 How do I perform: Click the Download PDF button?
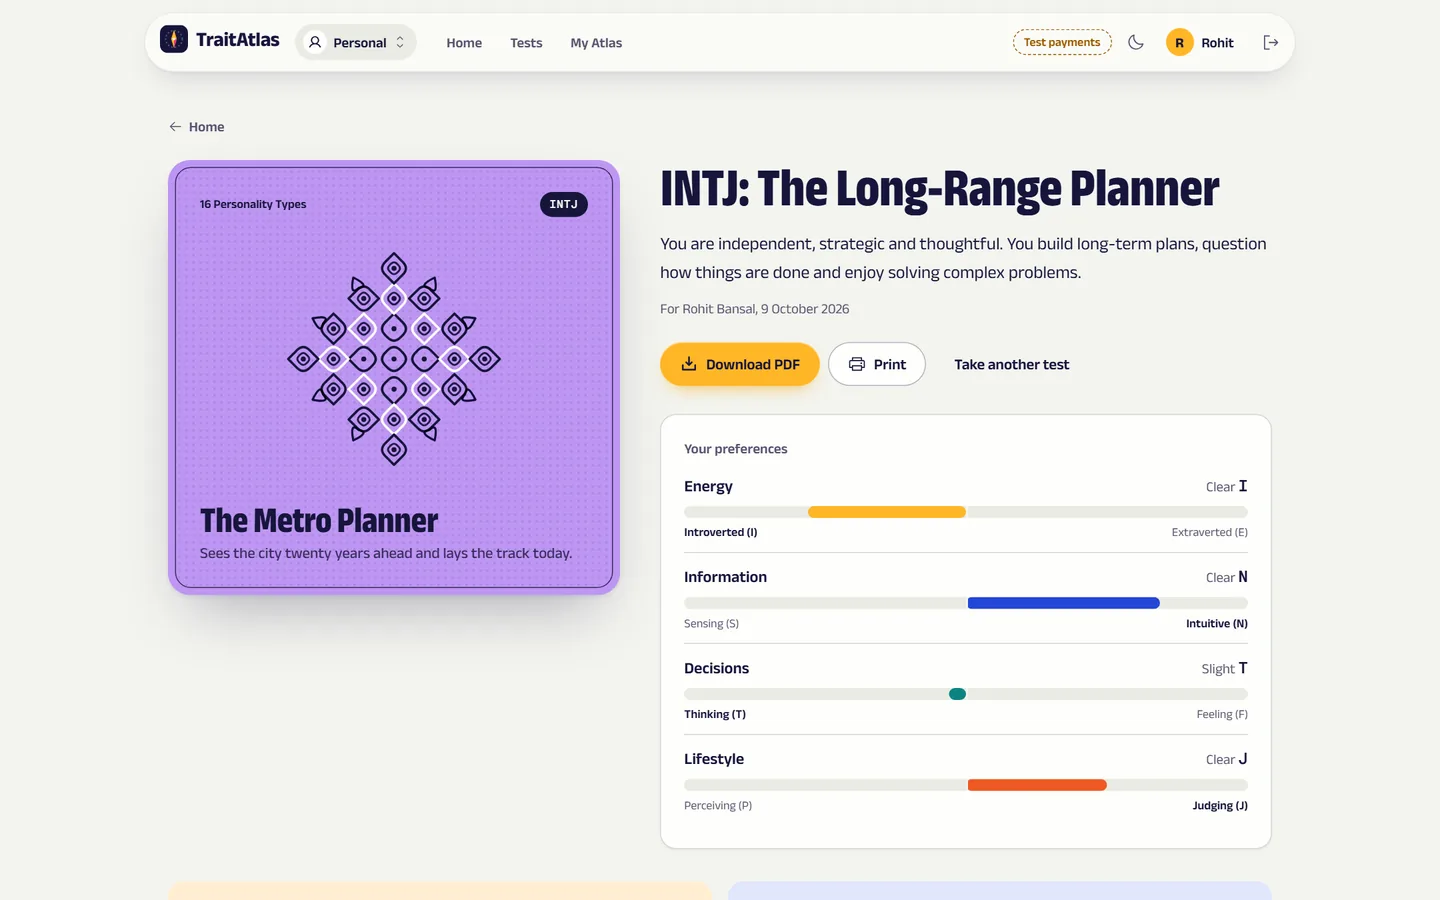click(740, 364)
